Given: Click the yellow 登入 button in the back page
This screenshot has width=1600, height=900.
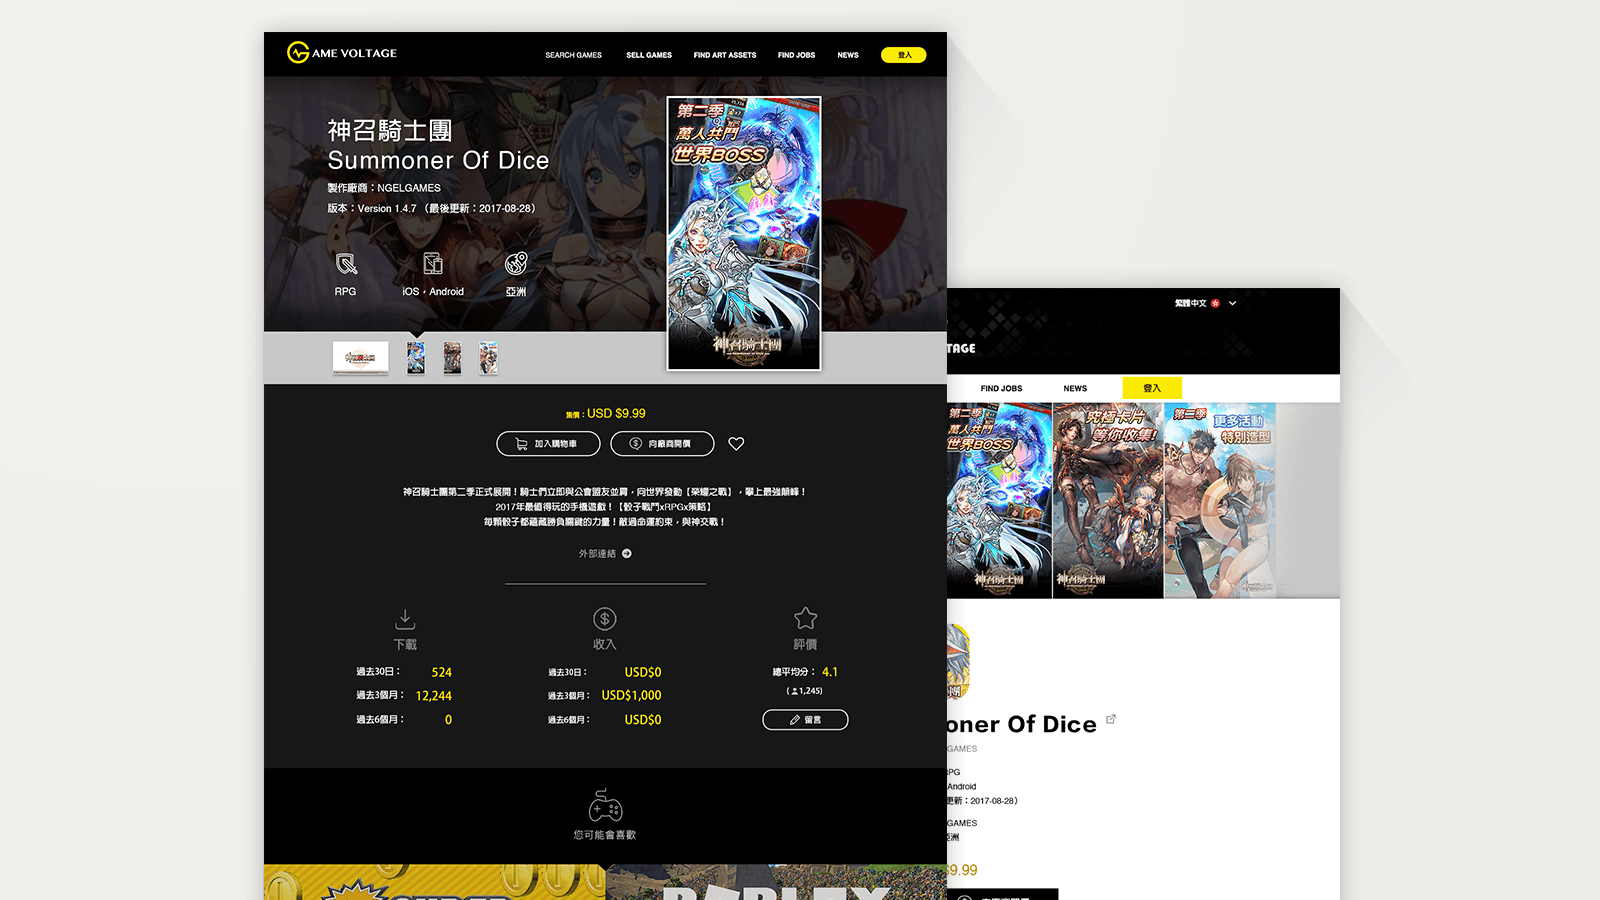Looking at the screenshot, I should pyautogui.click(x=1152, y=388).
